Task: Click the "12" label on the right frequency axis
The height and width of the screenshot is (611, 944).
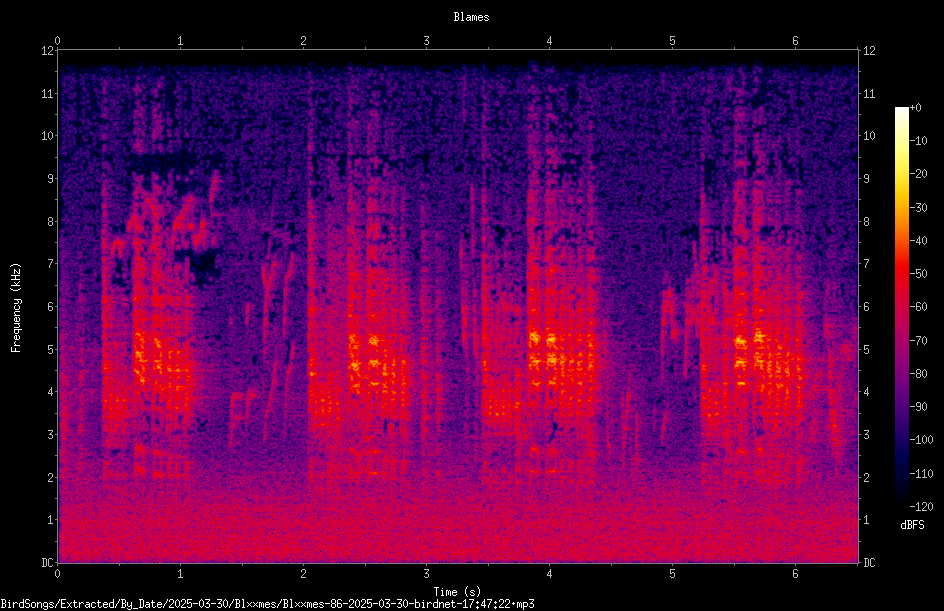Action: pyautogui.click(x=869, y=51)
